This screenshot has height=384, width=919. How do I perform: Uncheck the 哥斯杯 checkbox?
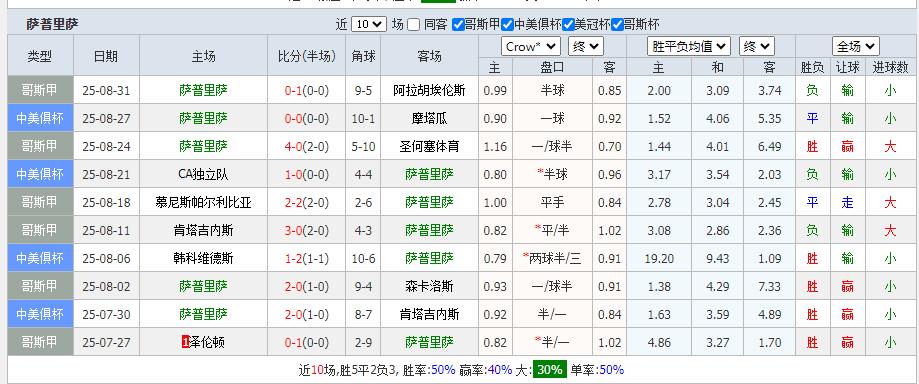tap(617, 25)
